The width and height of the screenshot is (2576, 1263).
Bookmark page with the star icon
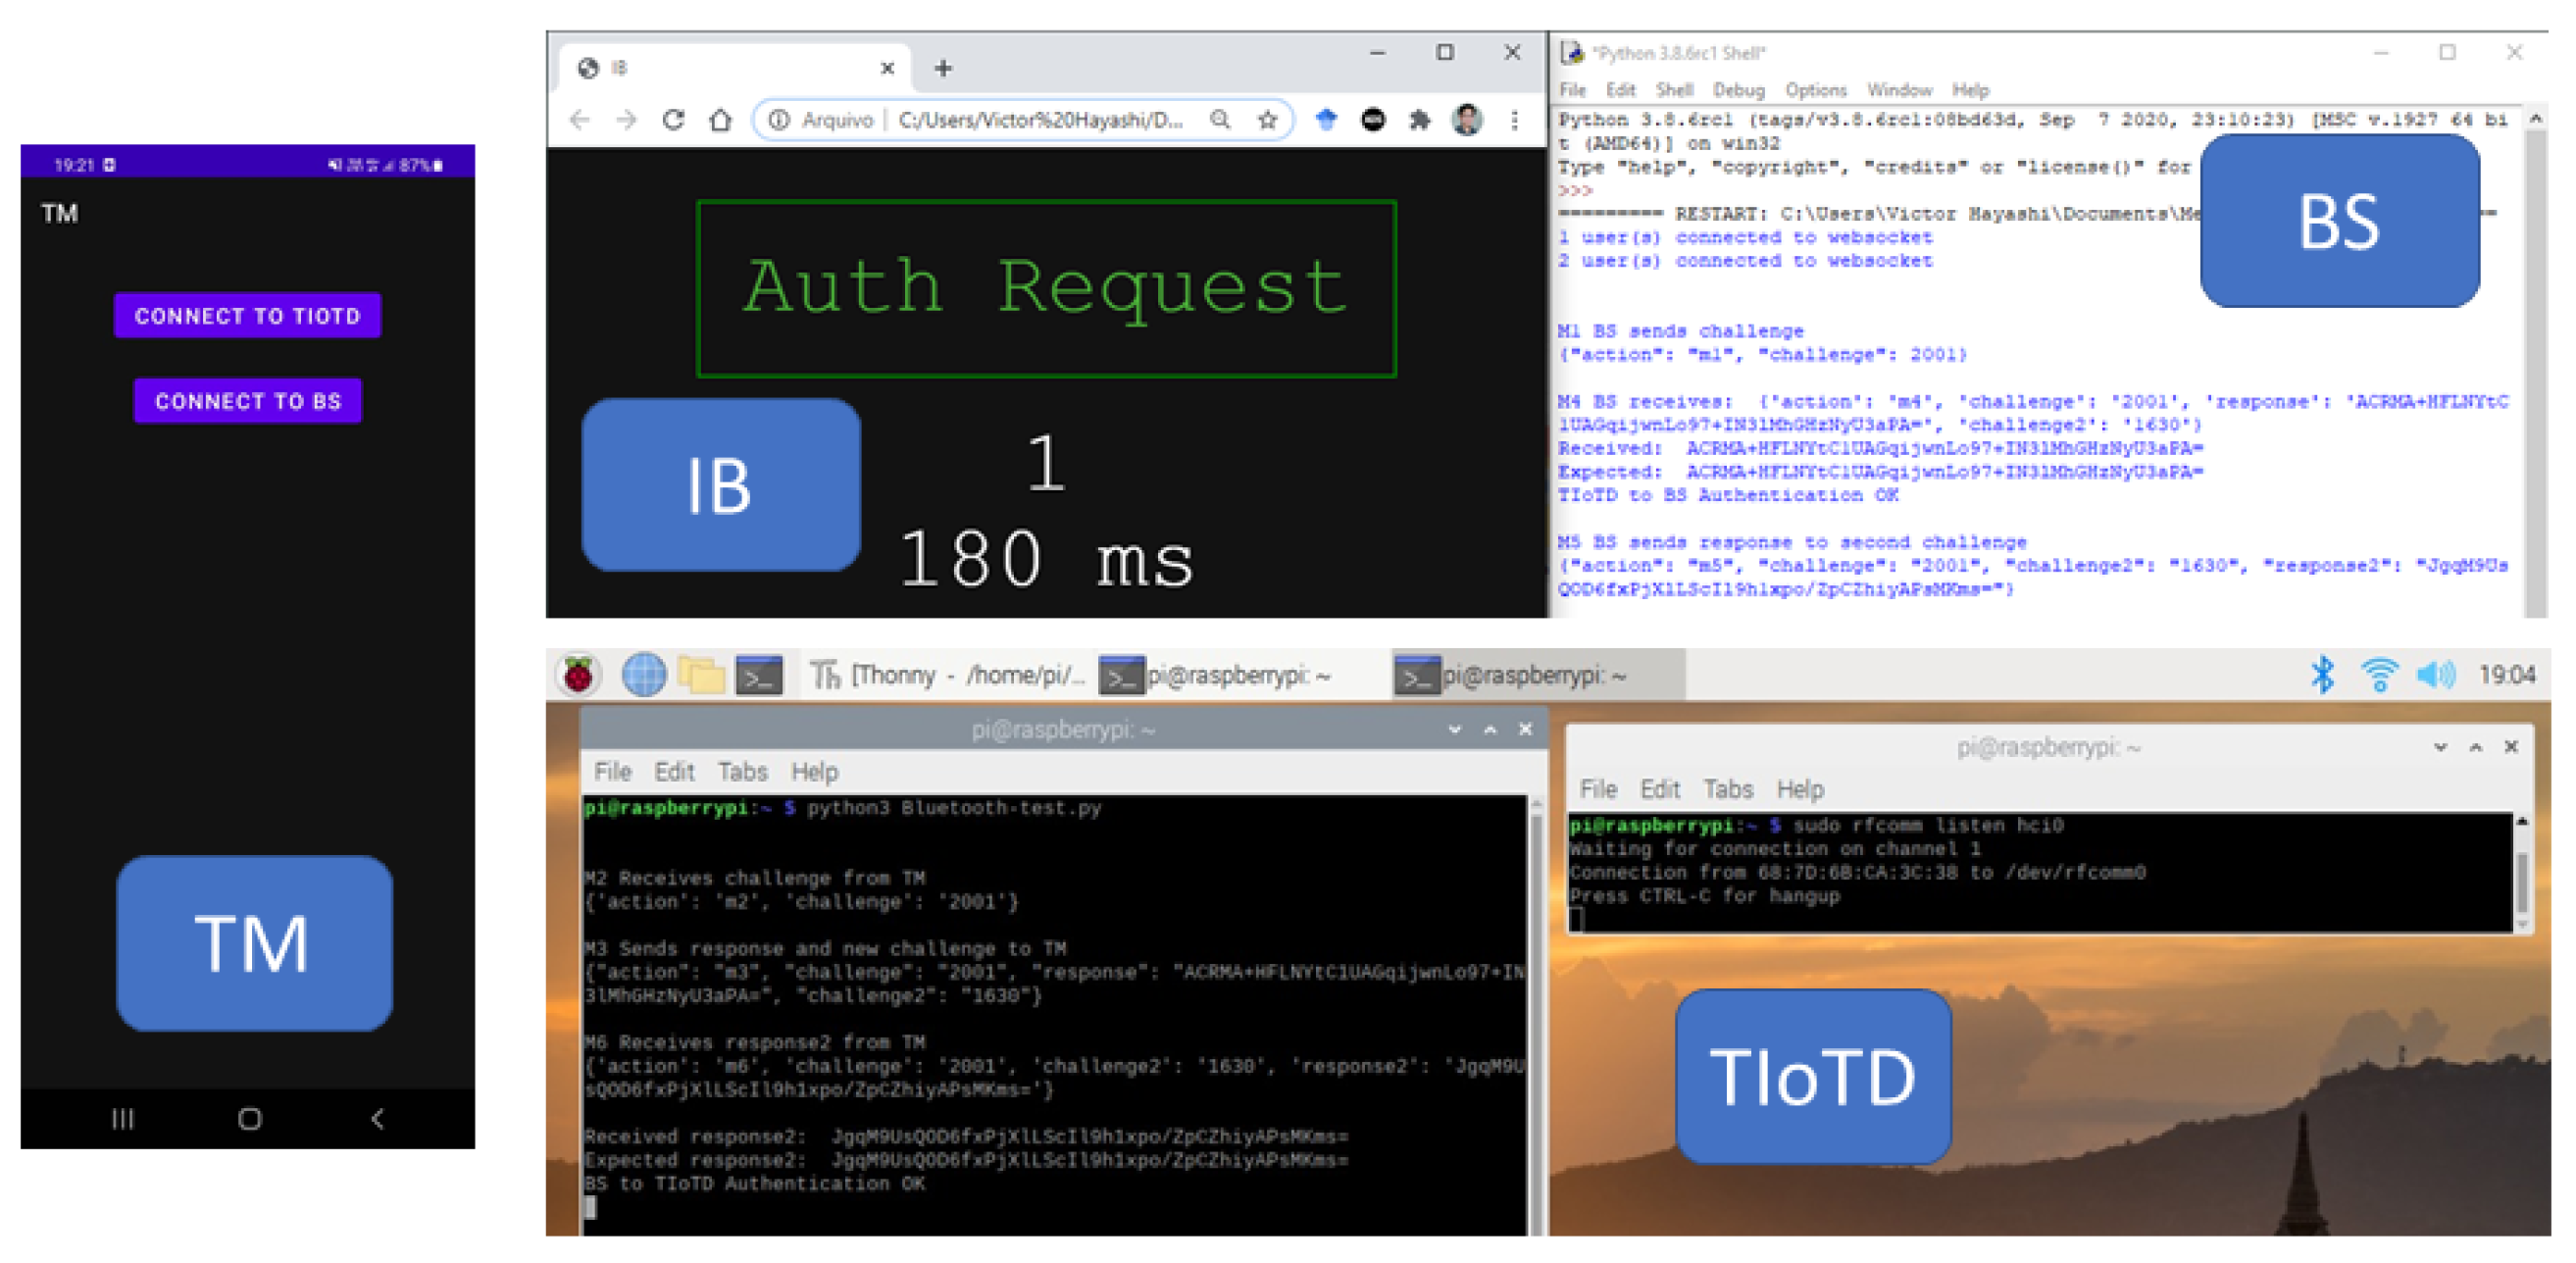coord(1267,120)
